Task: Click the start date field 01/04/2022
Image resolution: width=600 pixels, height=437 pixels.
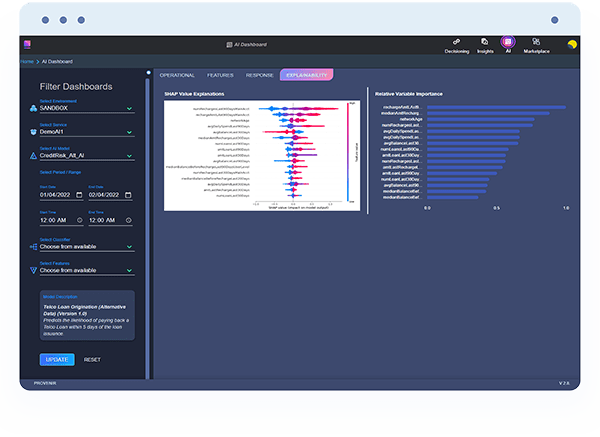Action: coord(61,195)
